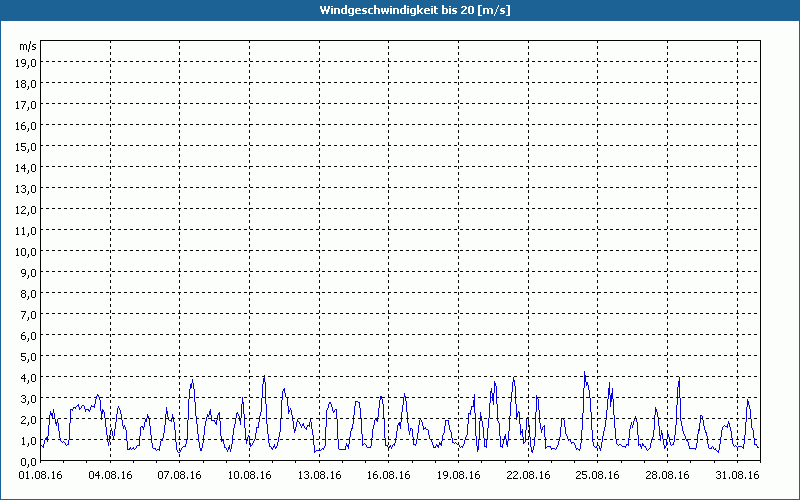800x500 pixels.
Task: Select the '16,0' y-axis label
Action: coord(26,126)
